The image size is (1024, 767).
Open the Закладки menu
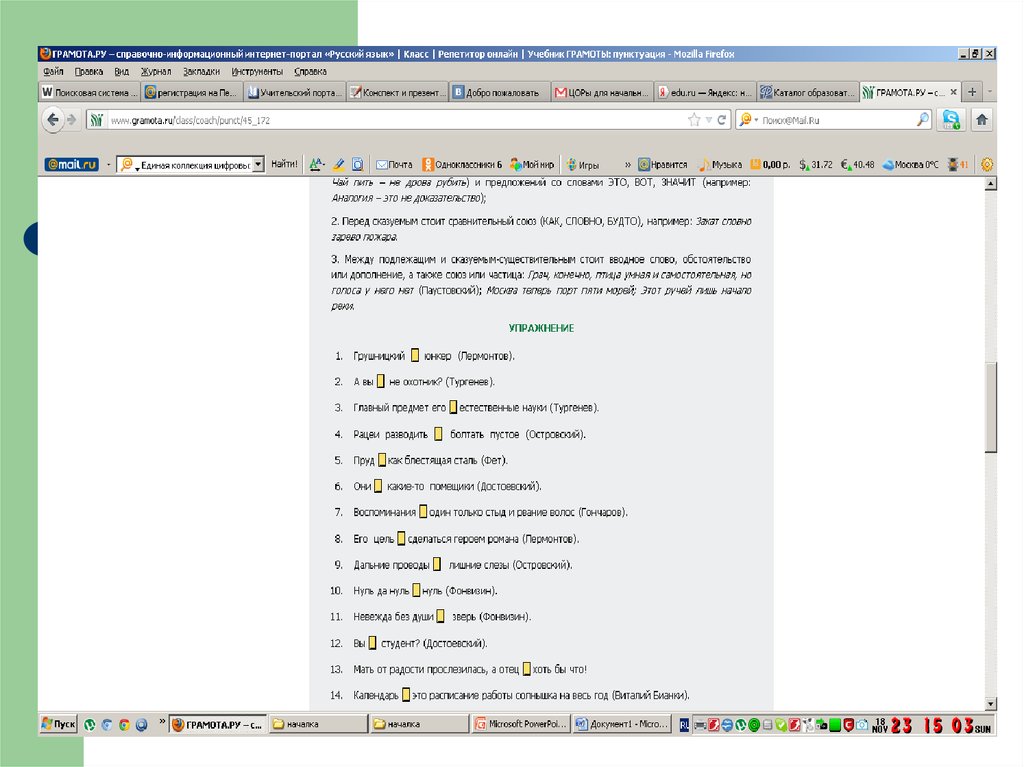point(201,72)
